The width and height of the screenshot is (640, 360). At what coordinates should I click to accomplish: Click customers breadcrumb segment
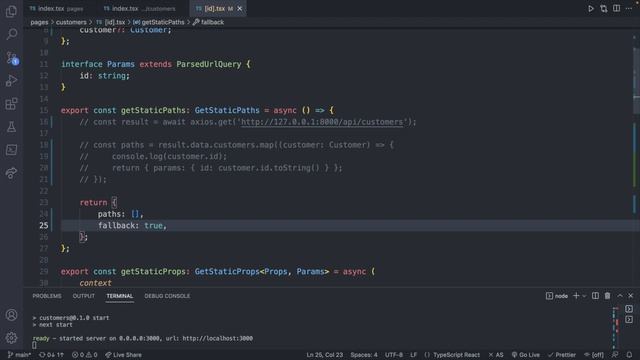pyautogui.click(x=71, y=22)
